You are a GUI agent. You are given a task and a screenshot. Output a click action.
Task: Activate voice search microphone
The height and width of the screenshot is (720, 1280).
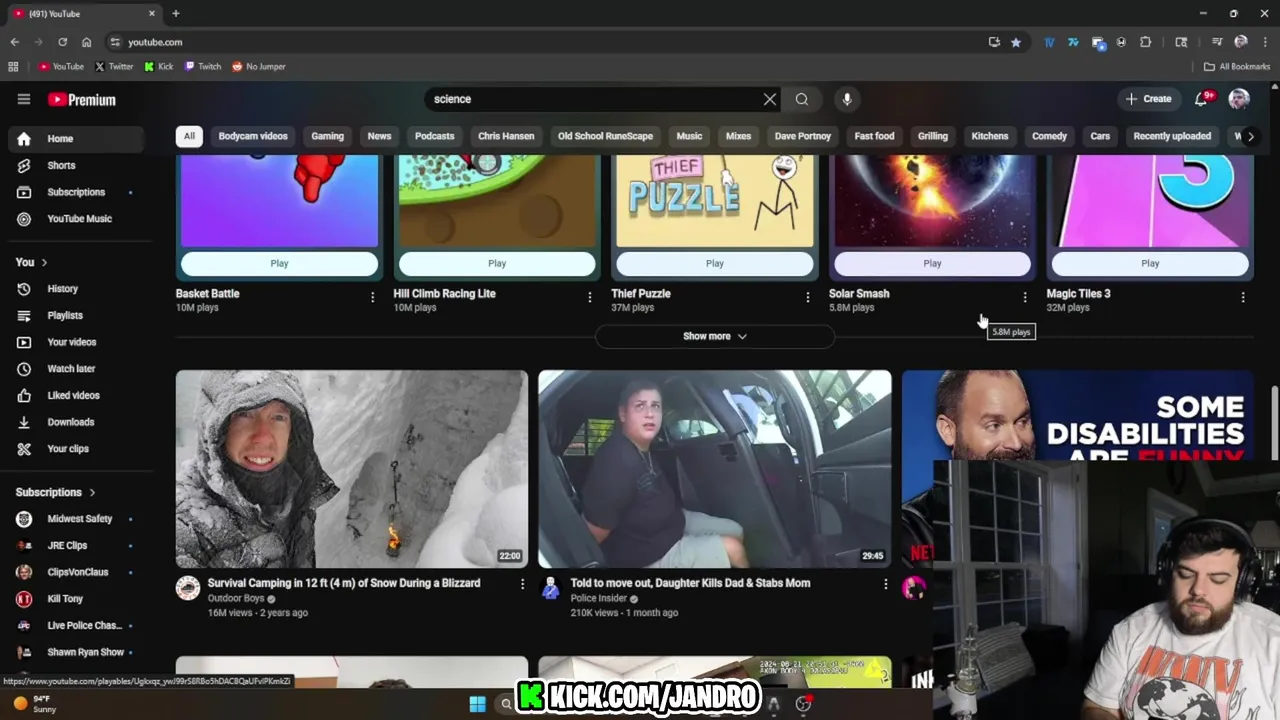pos(847,99)
